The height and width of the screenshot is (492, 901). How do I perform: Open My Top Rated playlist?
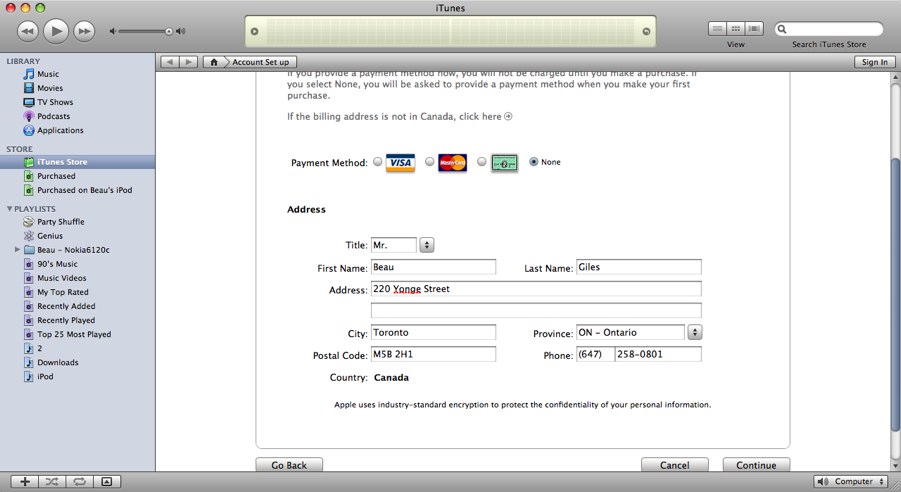tap(63, 292)
